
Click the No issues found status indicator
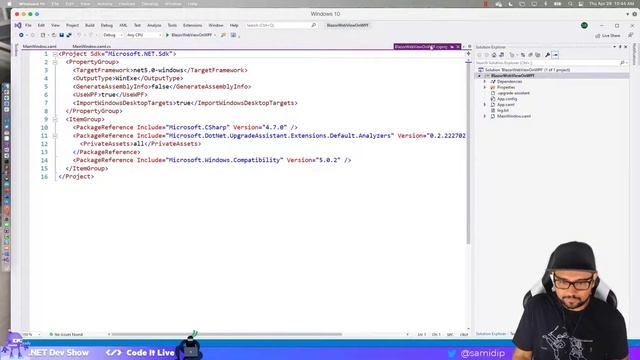click(x=66, y=334)
